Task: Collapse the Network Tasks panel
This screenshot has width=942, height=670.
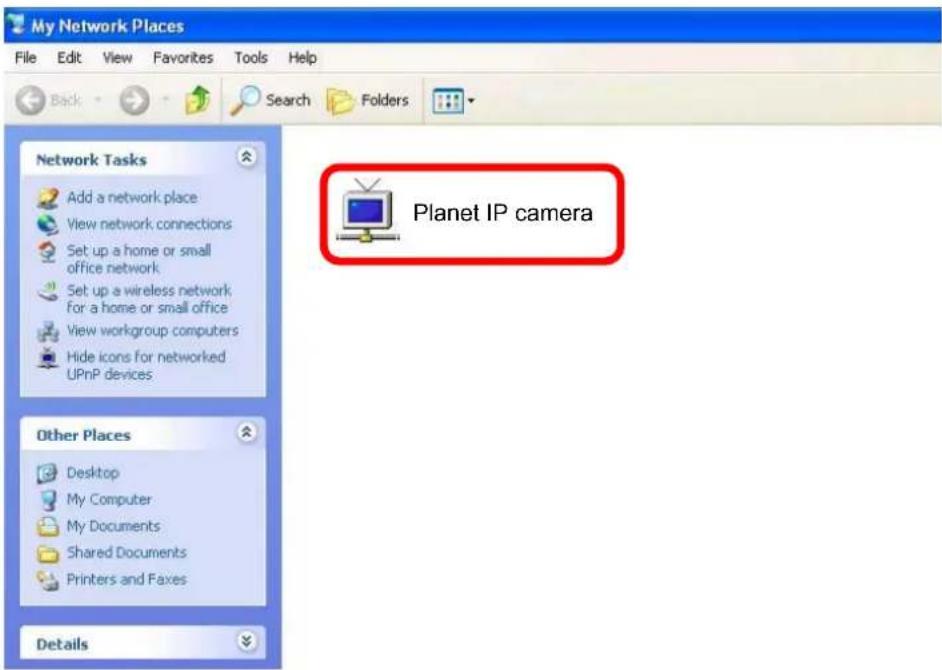Action: coord(246,157)
